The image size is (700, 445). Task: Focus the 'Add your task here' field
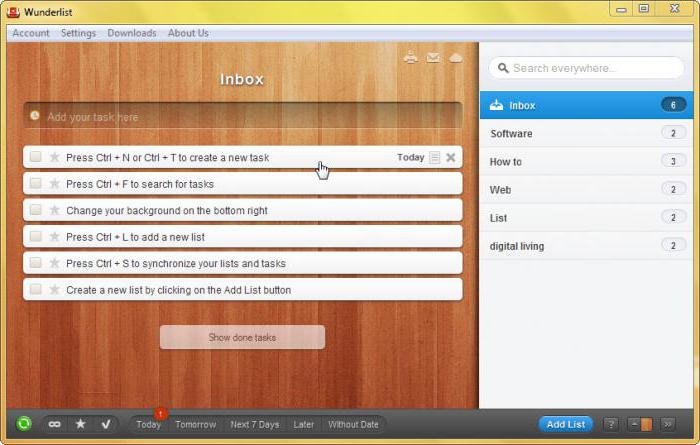click(x=243, y=116)
